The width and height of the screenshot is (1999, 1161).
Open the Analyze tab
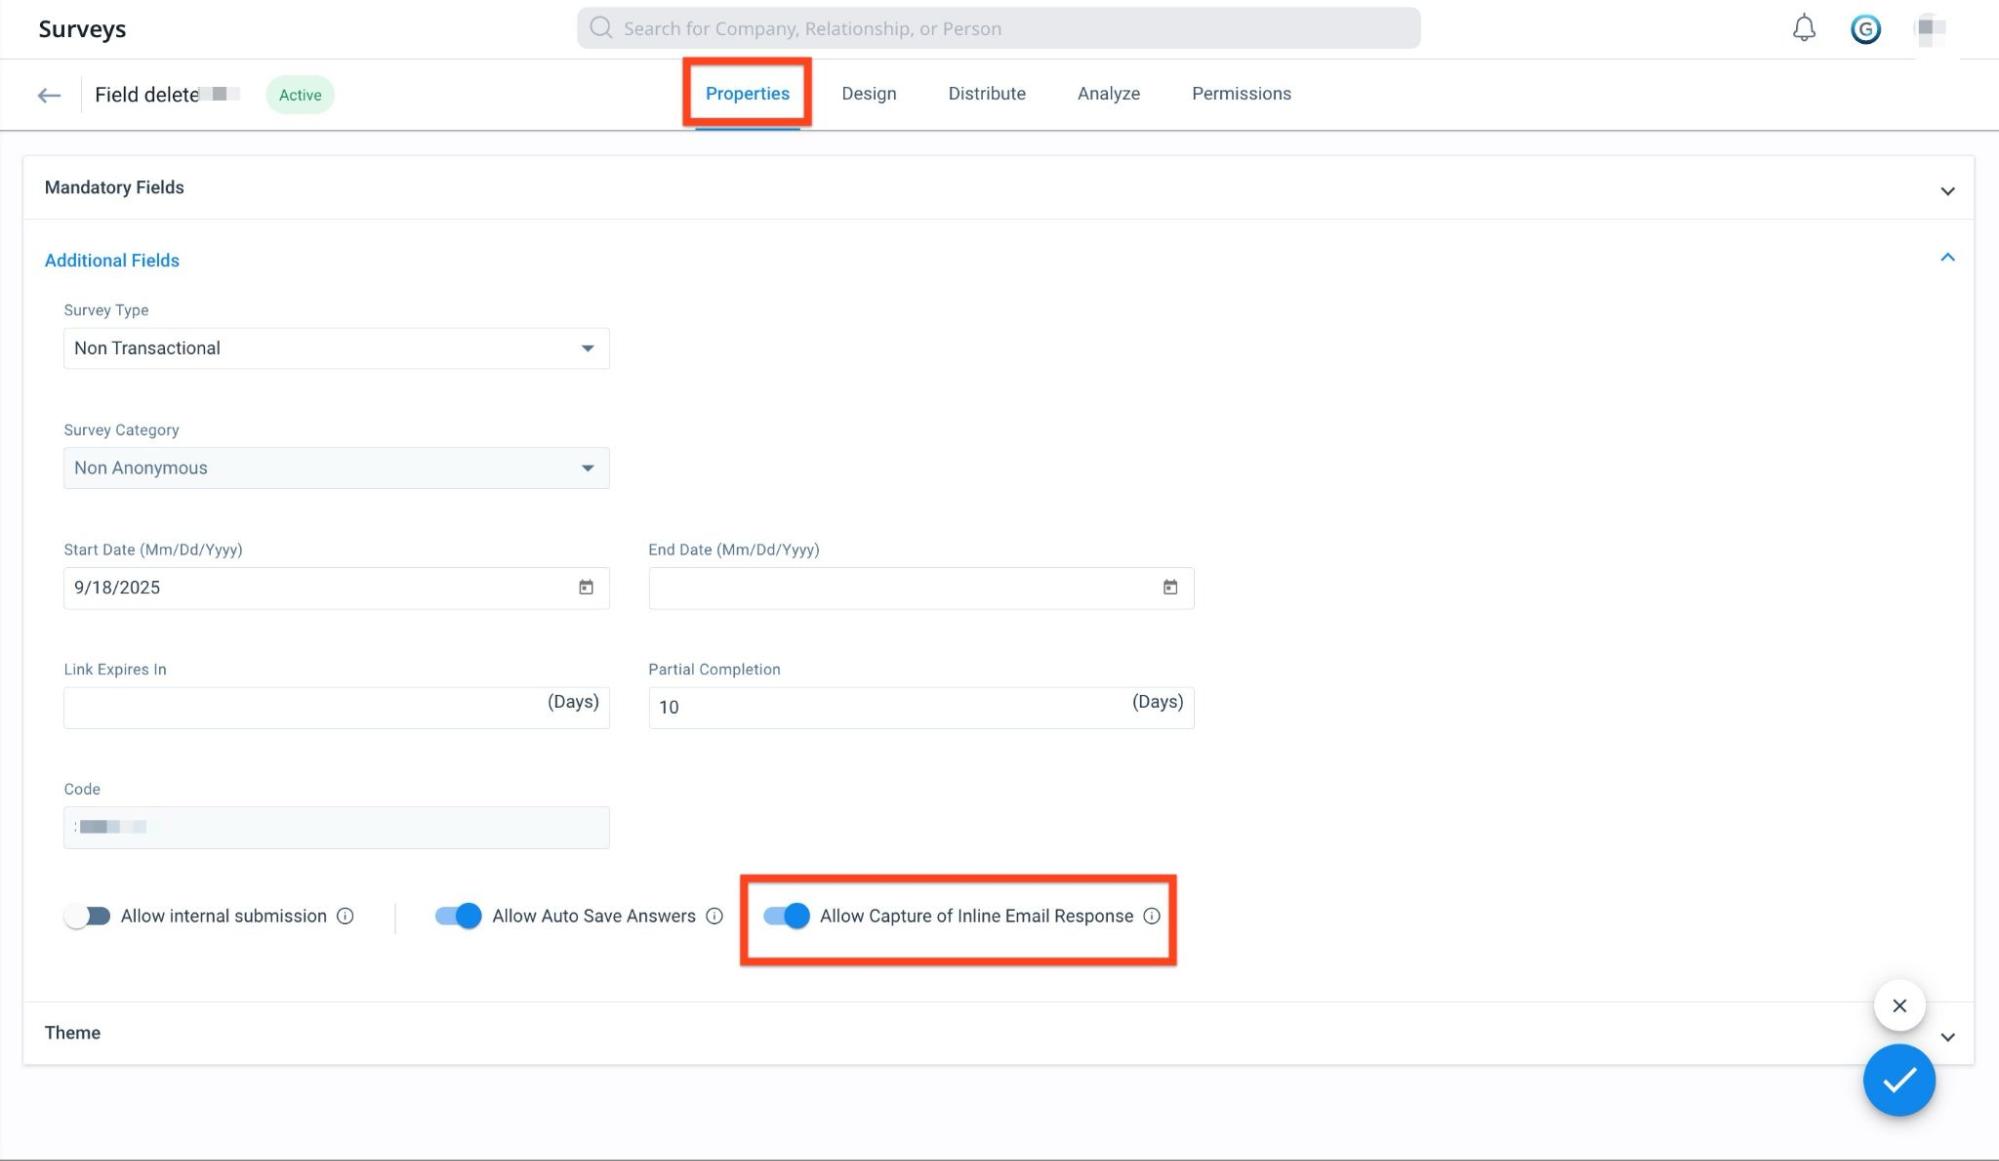point(1108,94)
